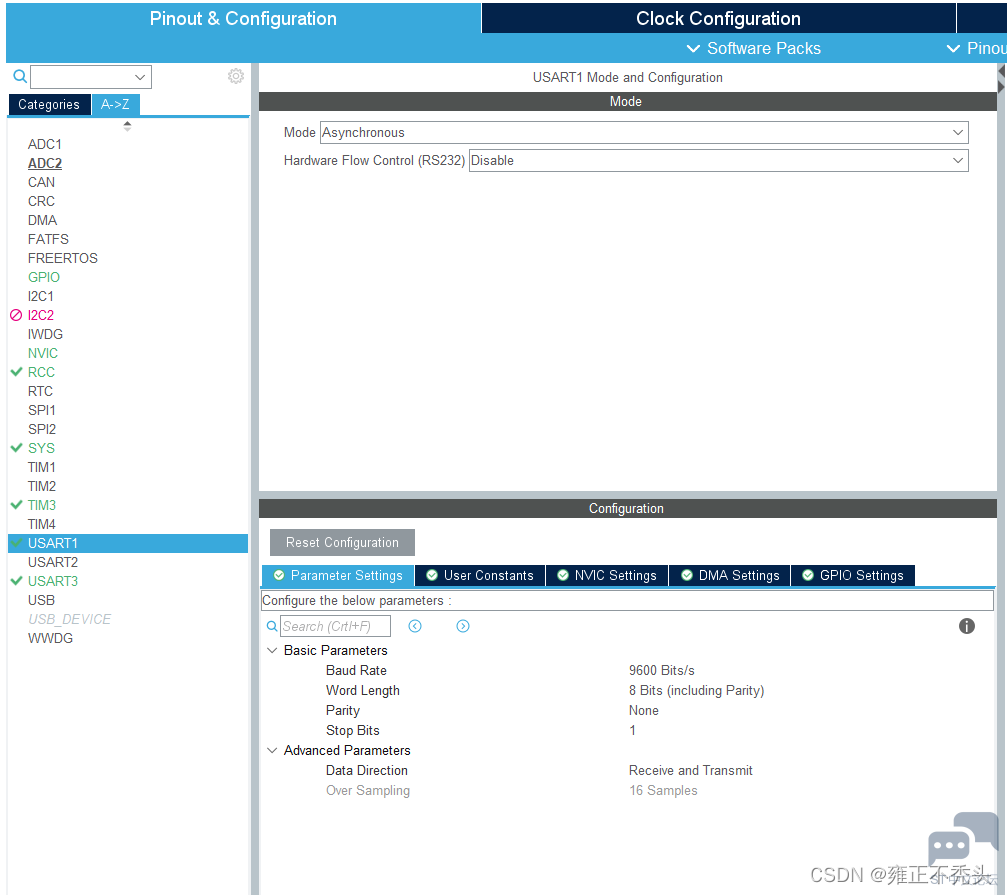Open the GPIO Settings tab
Image resolution: width=1007 pixels, height=895 pixels.
853,575
